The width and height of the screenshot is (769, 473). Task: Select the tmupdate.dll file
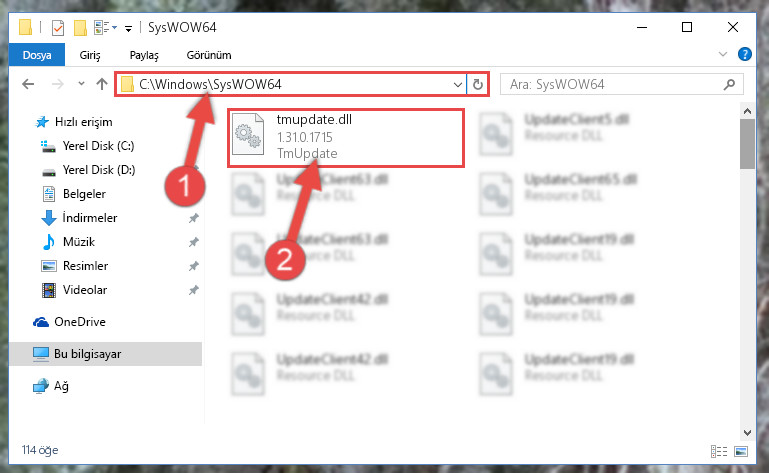tap(346, 138)
